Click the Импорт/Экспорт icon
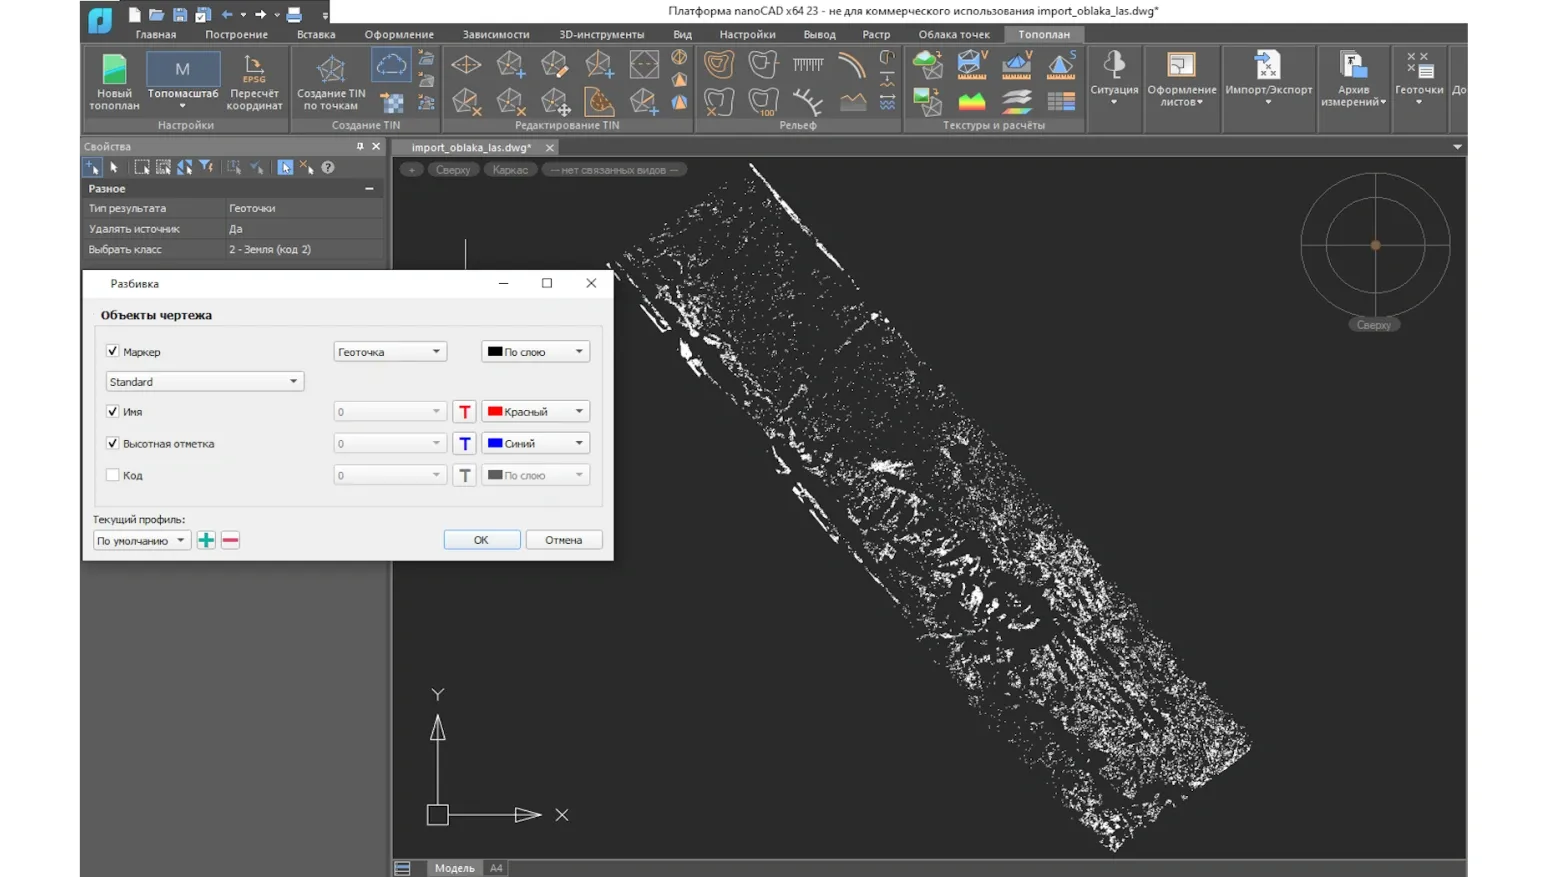Image resolution: width=1560 pixels, height=877 pixels. pyautogui.click(x=1268, y=66)
